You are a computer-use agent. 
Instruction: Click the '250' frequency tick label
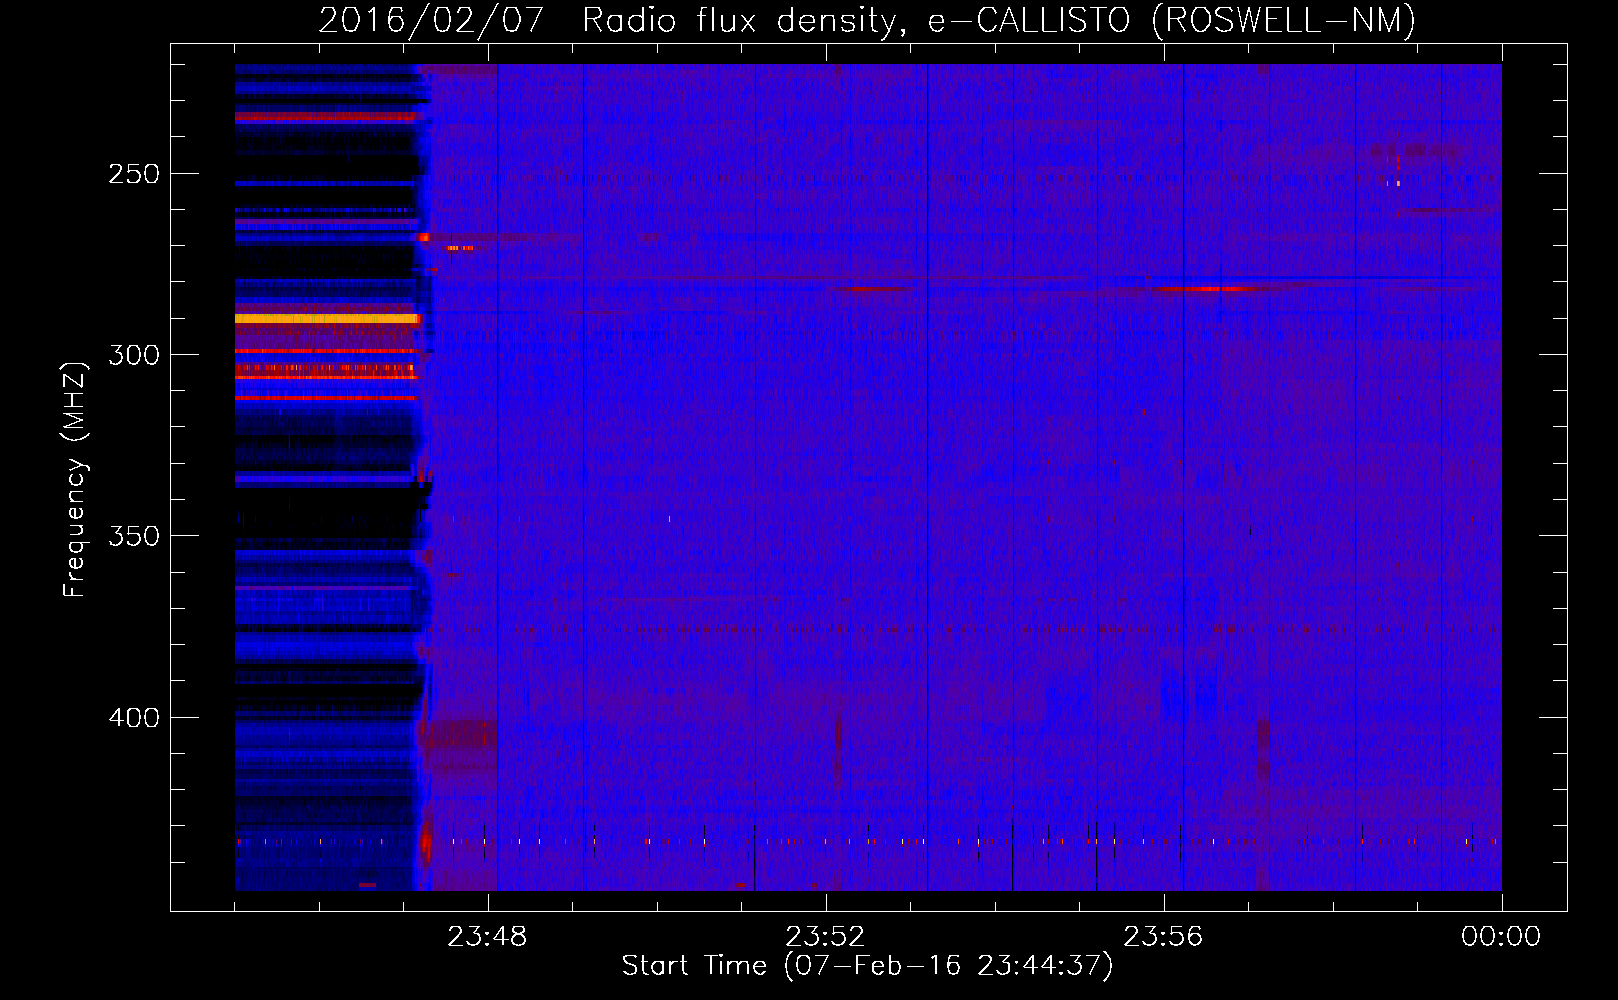[134, 174]
